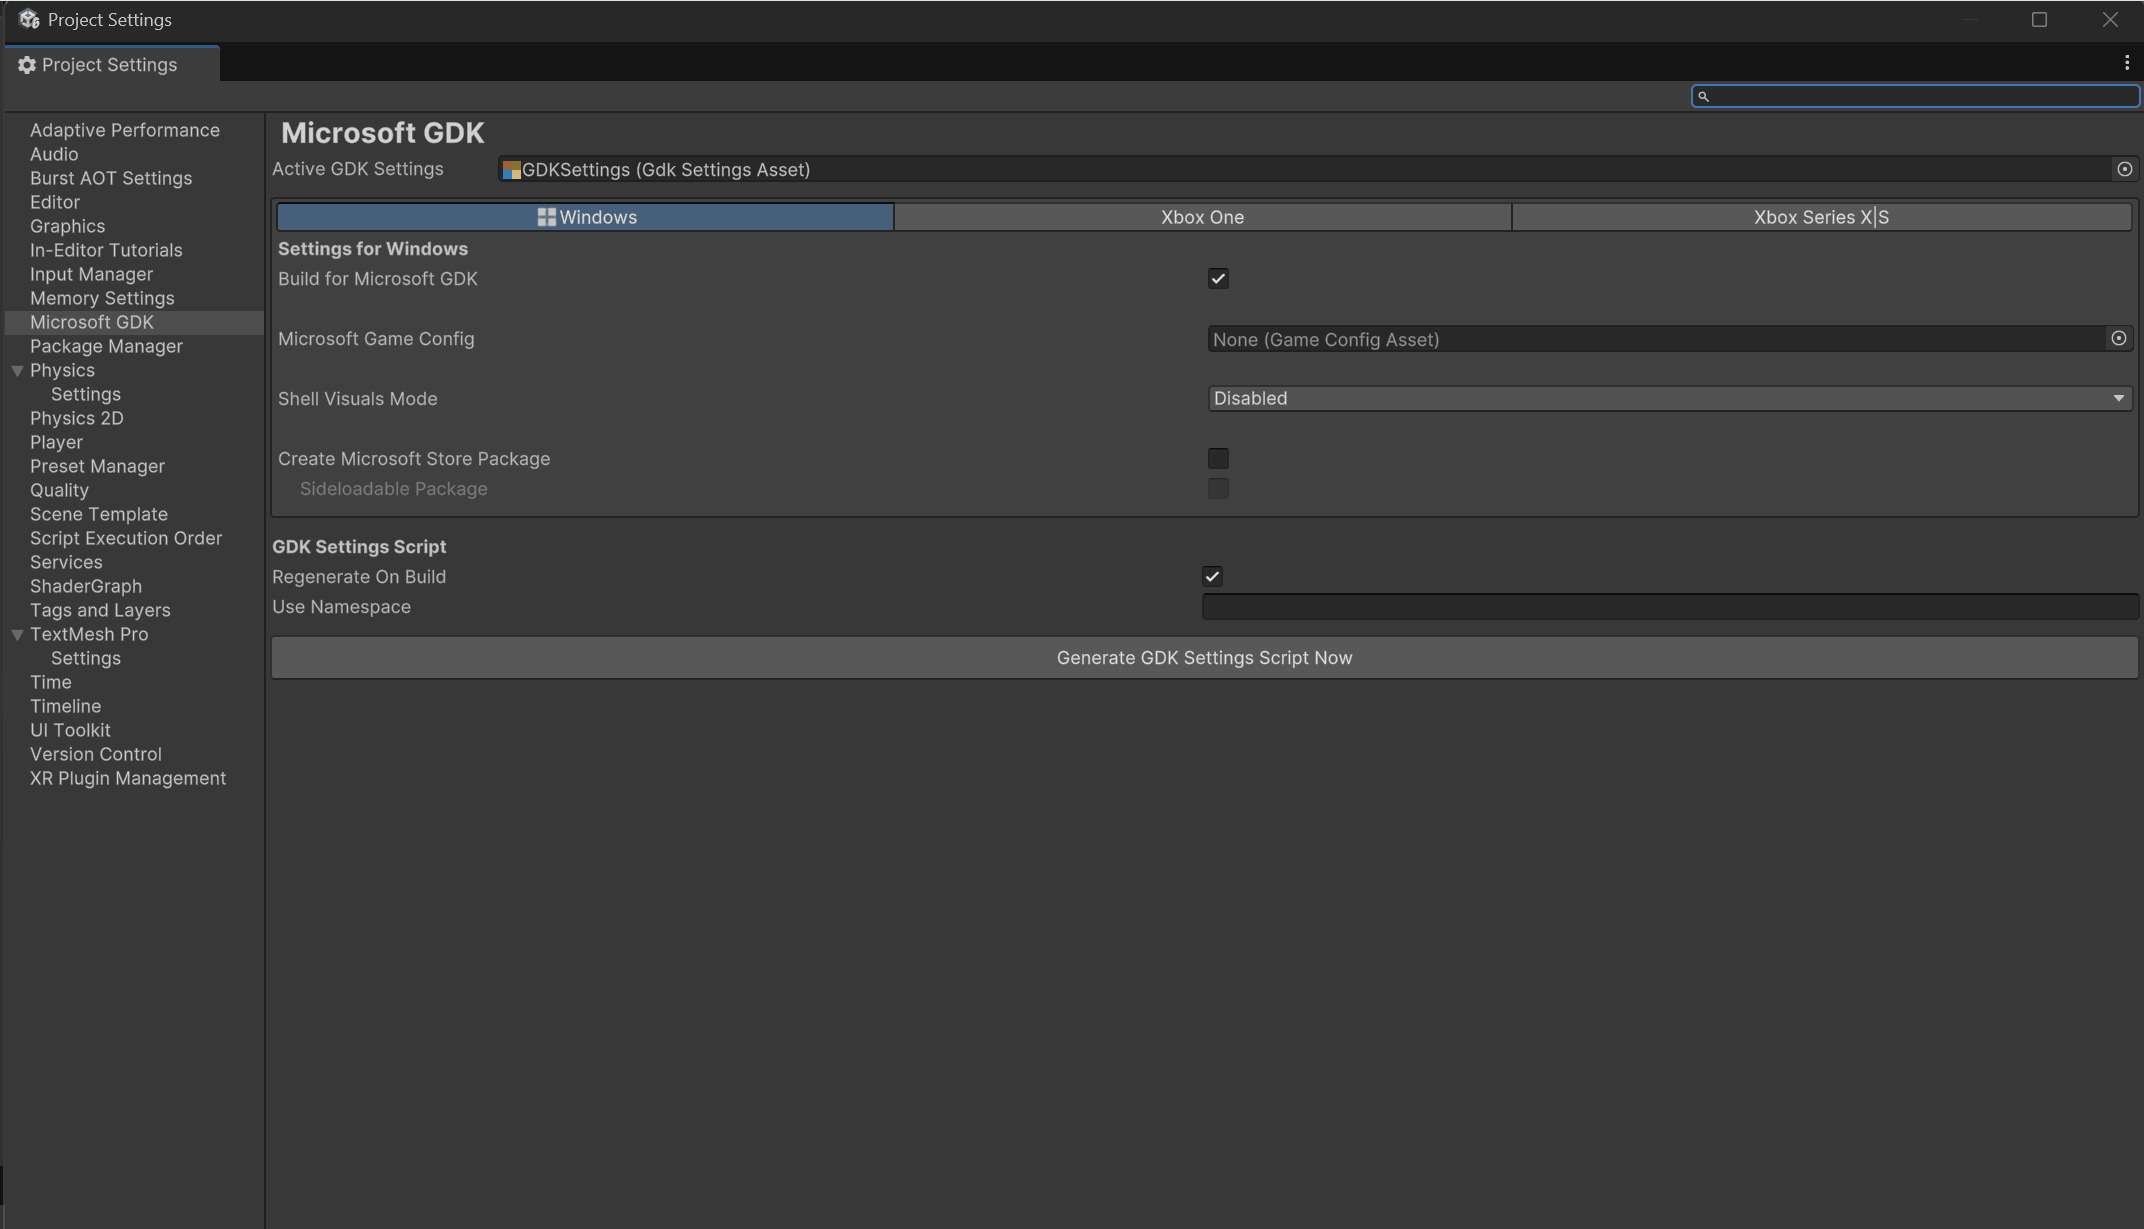The image size is (2144, 1229).
Task: Click the Unity logo in the title bar
Action: click(29, 19)
